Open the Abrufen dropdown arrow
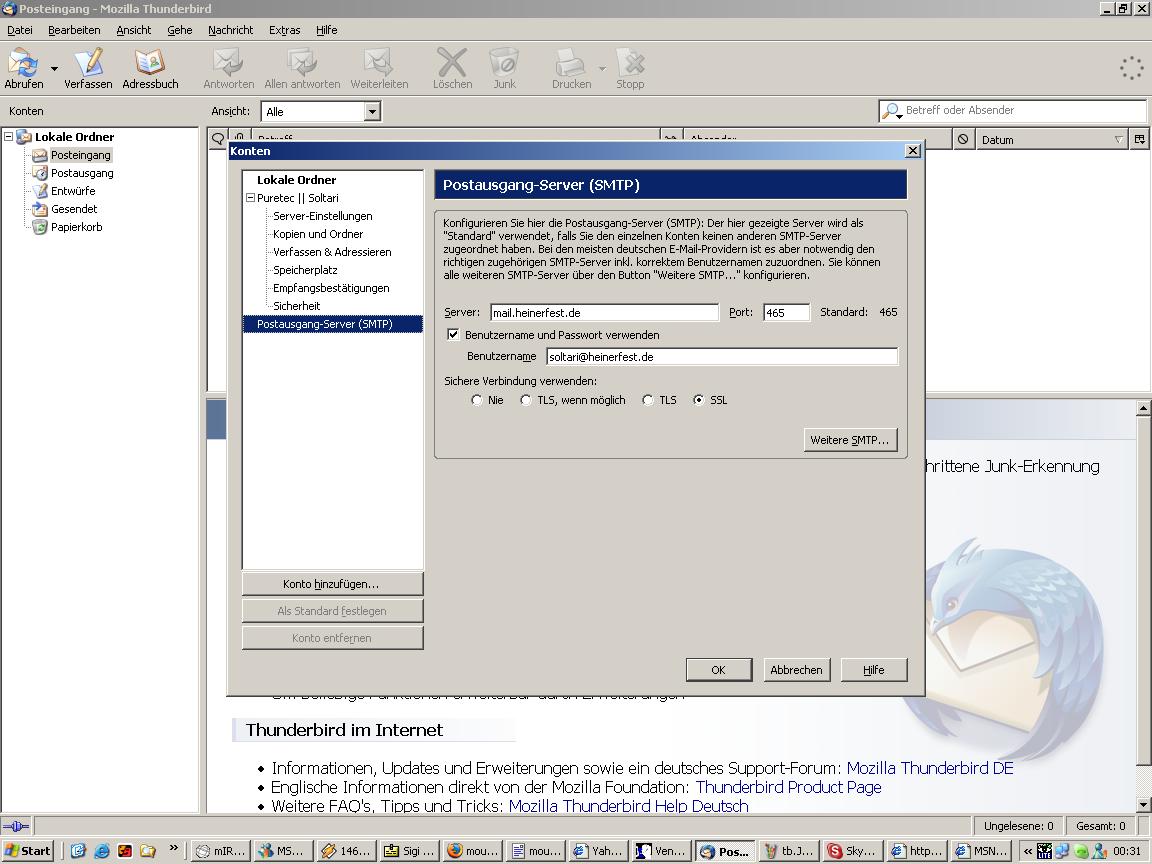 54,68
